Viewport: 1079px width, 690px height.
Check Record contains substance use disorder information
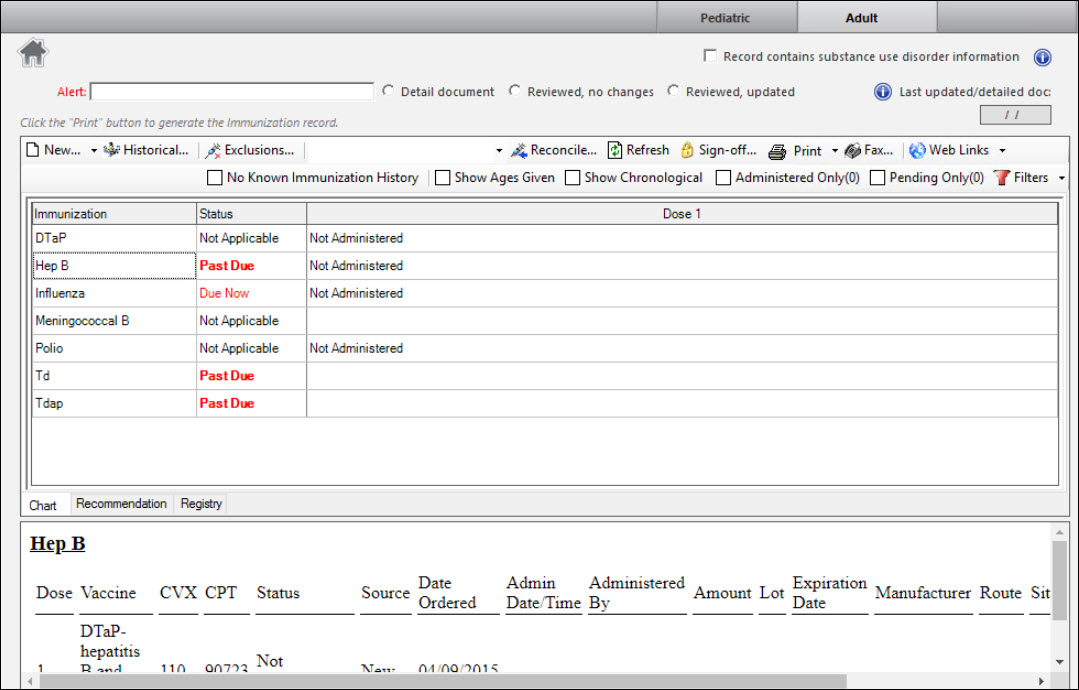coord(710,56)
